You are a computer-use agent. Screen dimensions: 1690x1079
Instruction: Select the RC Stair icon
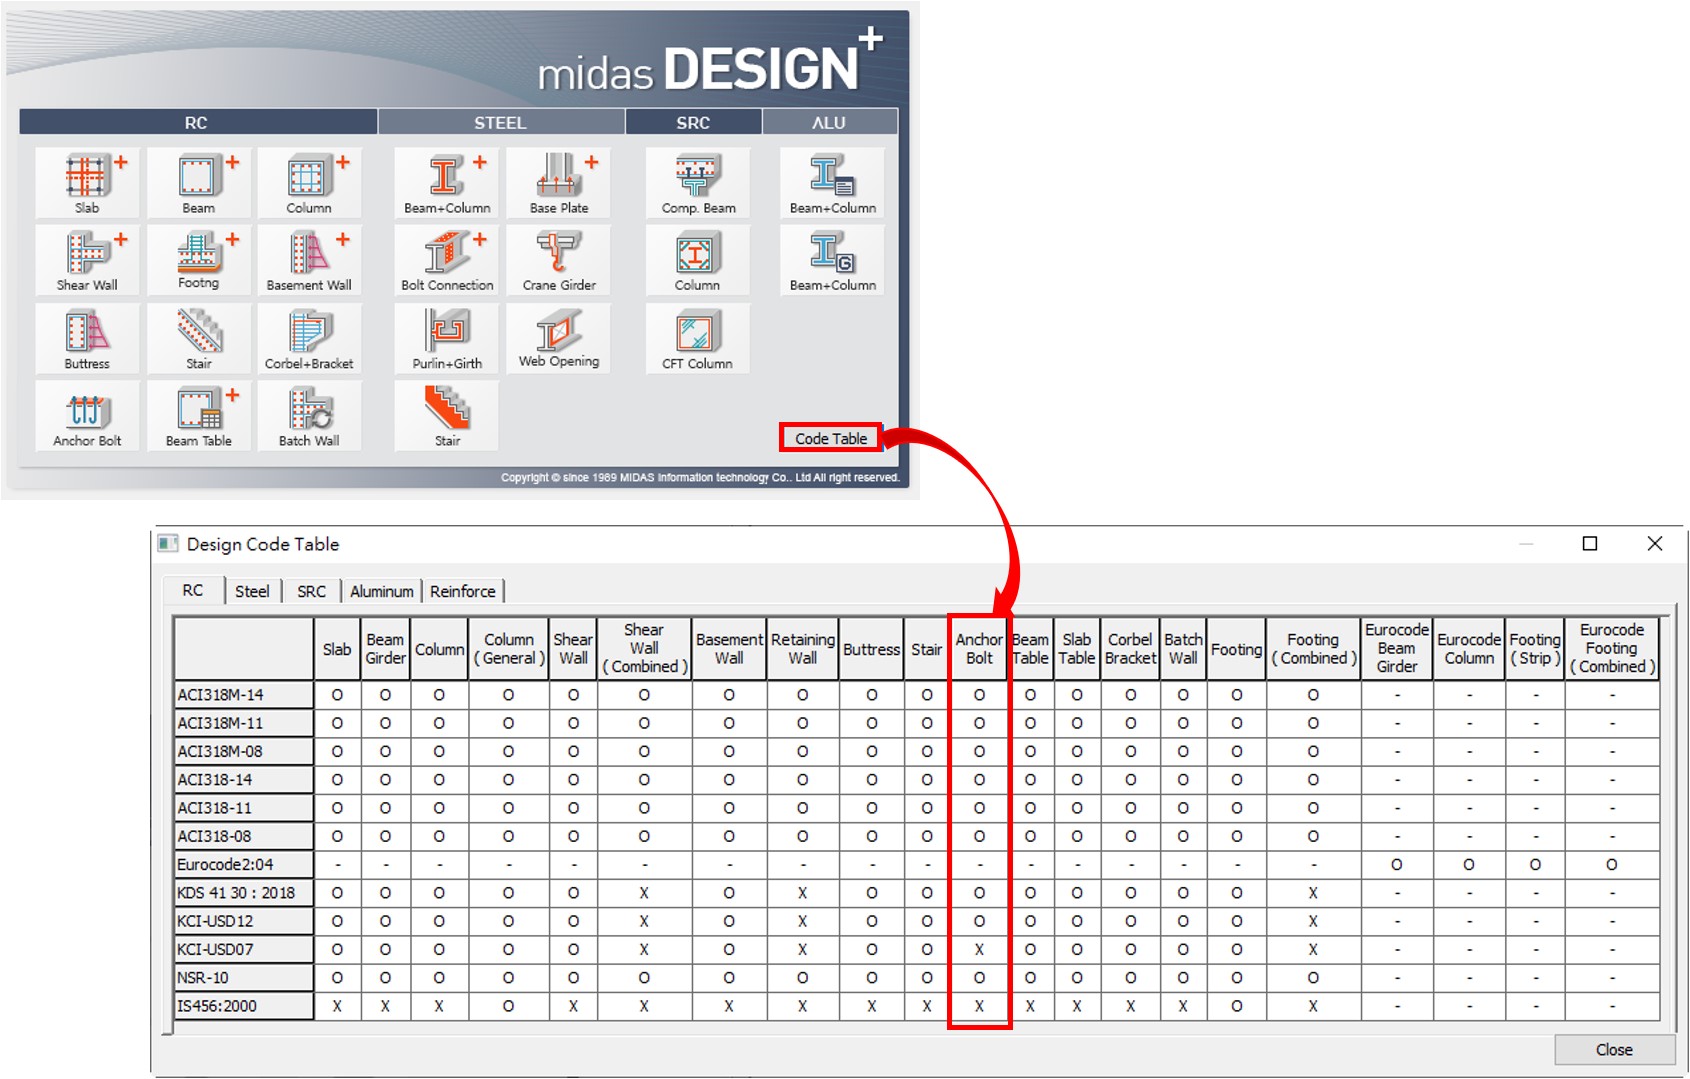[x=198, y=338]
